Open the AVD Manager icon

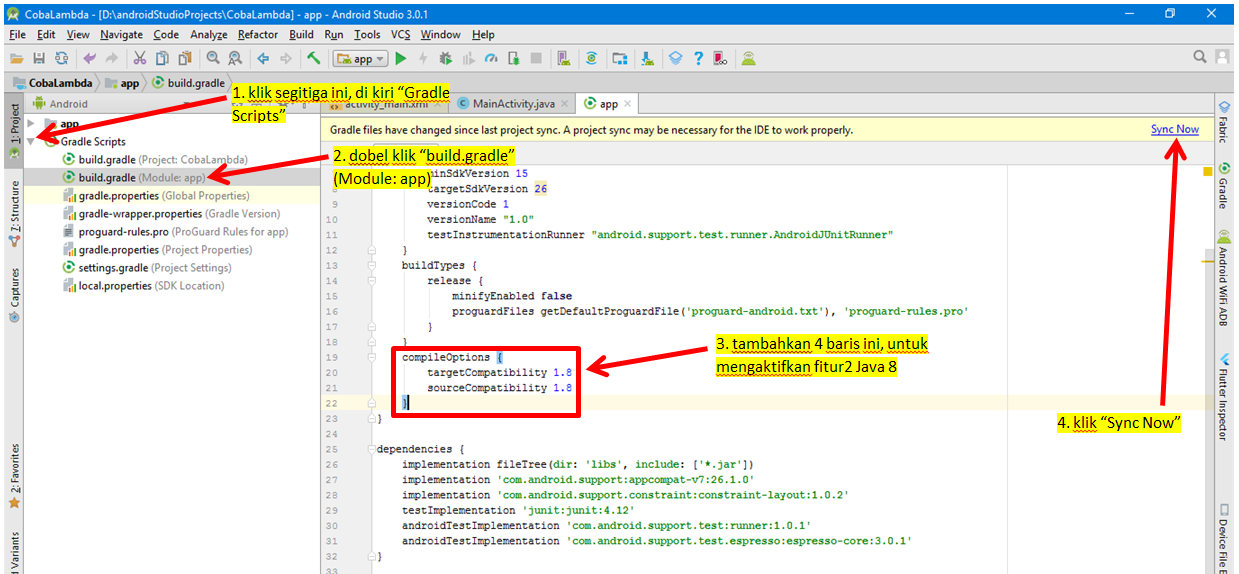click(x=564, y=59)
